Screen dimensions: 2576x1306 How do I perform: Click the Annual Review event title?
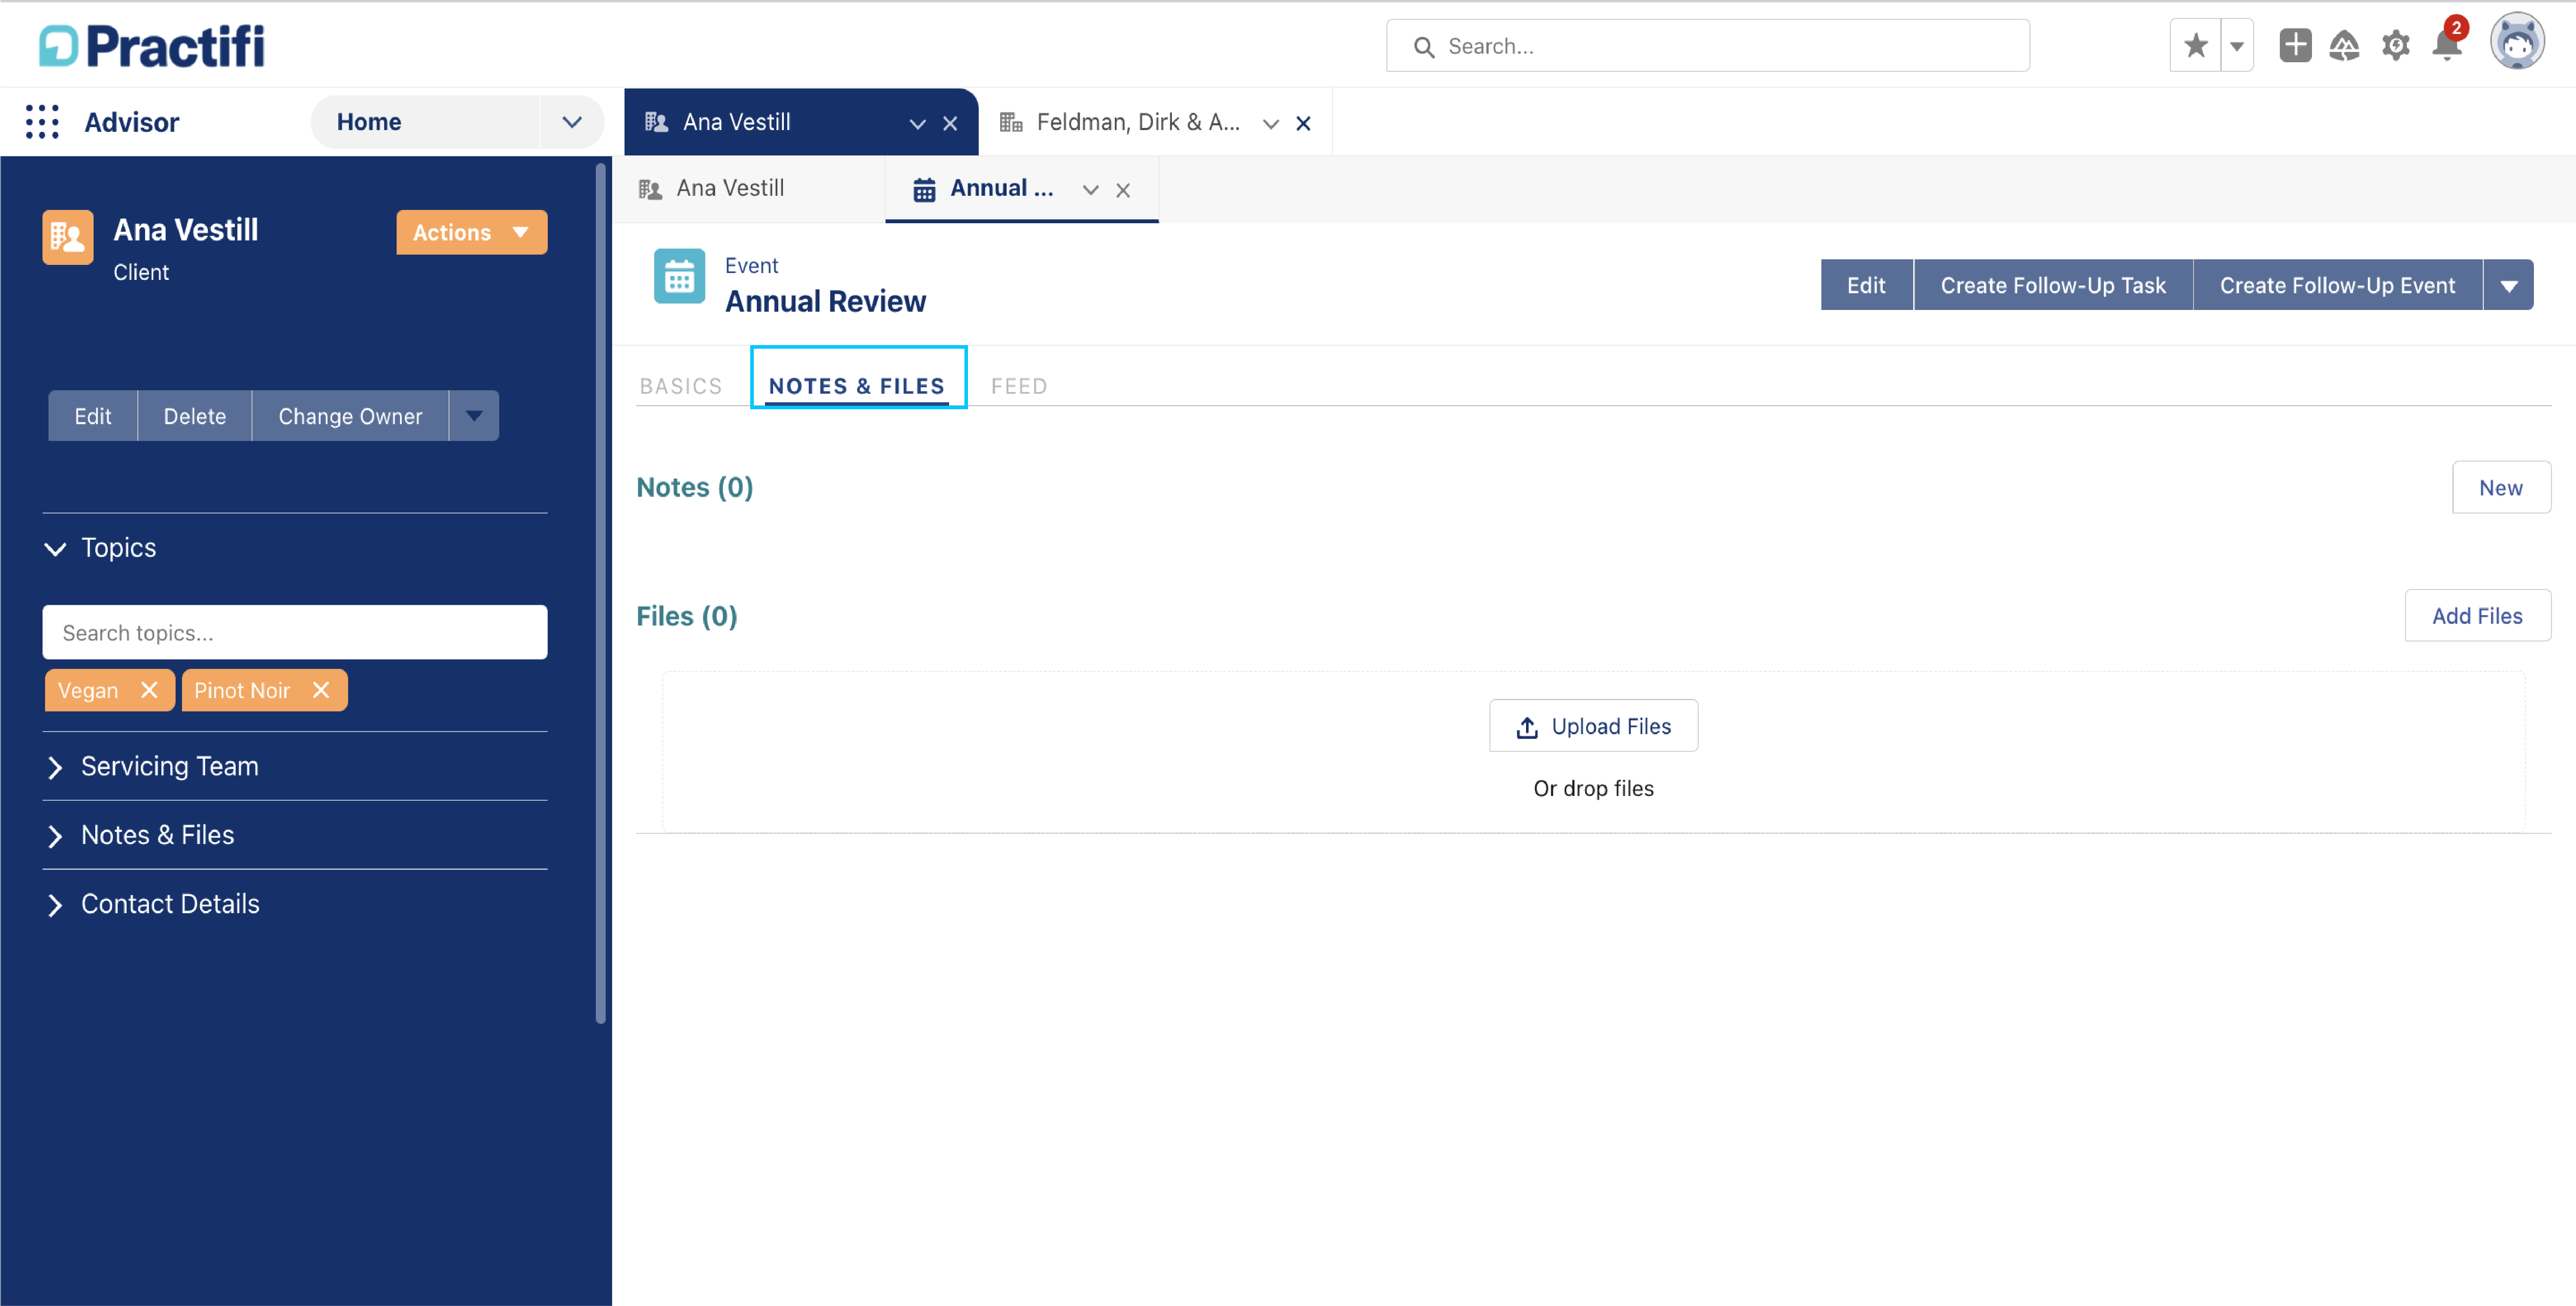825,301
